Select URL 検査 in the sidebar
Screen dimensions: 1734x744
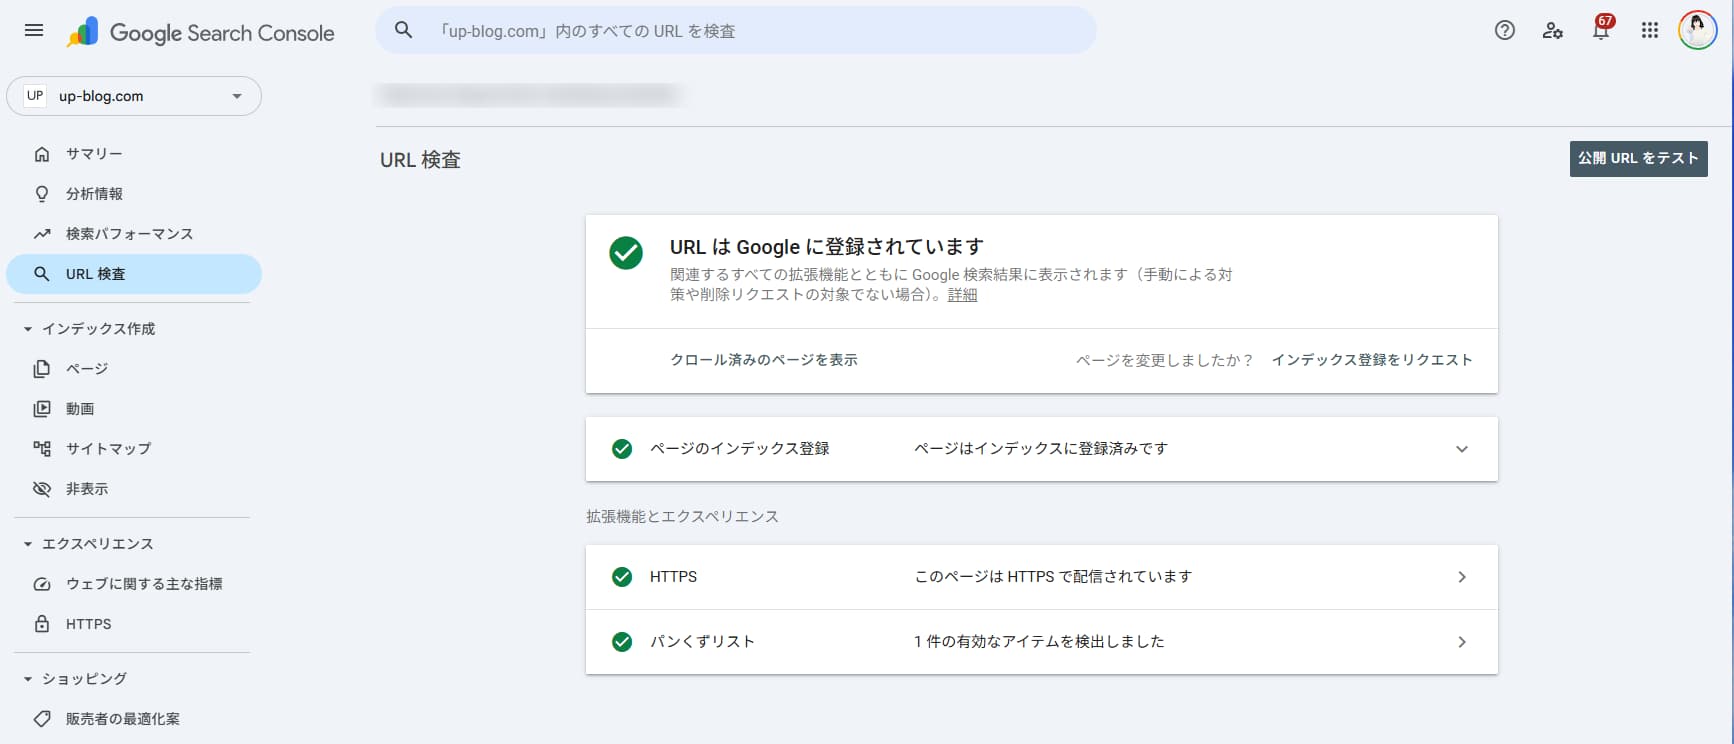(x=134, y=274)
